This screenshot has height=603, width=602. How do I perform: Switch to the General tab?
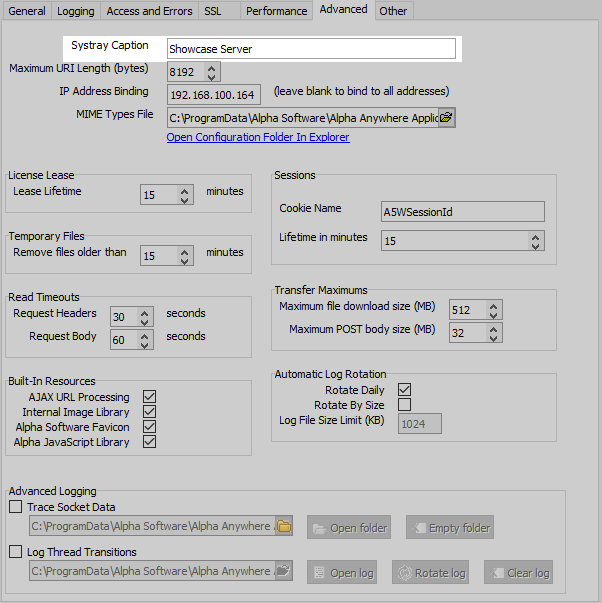[27, 11]
